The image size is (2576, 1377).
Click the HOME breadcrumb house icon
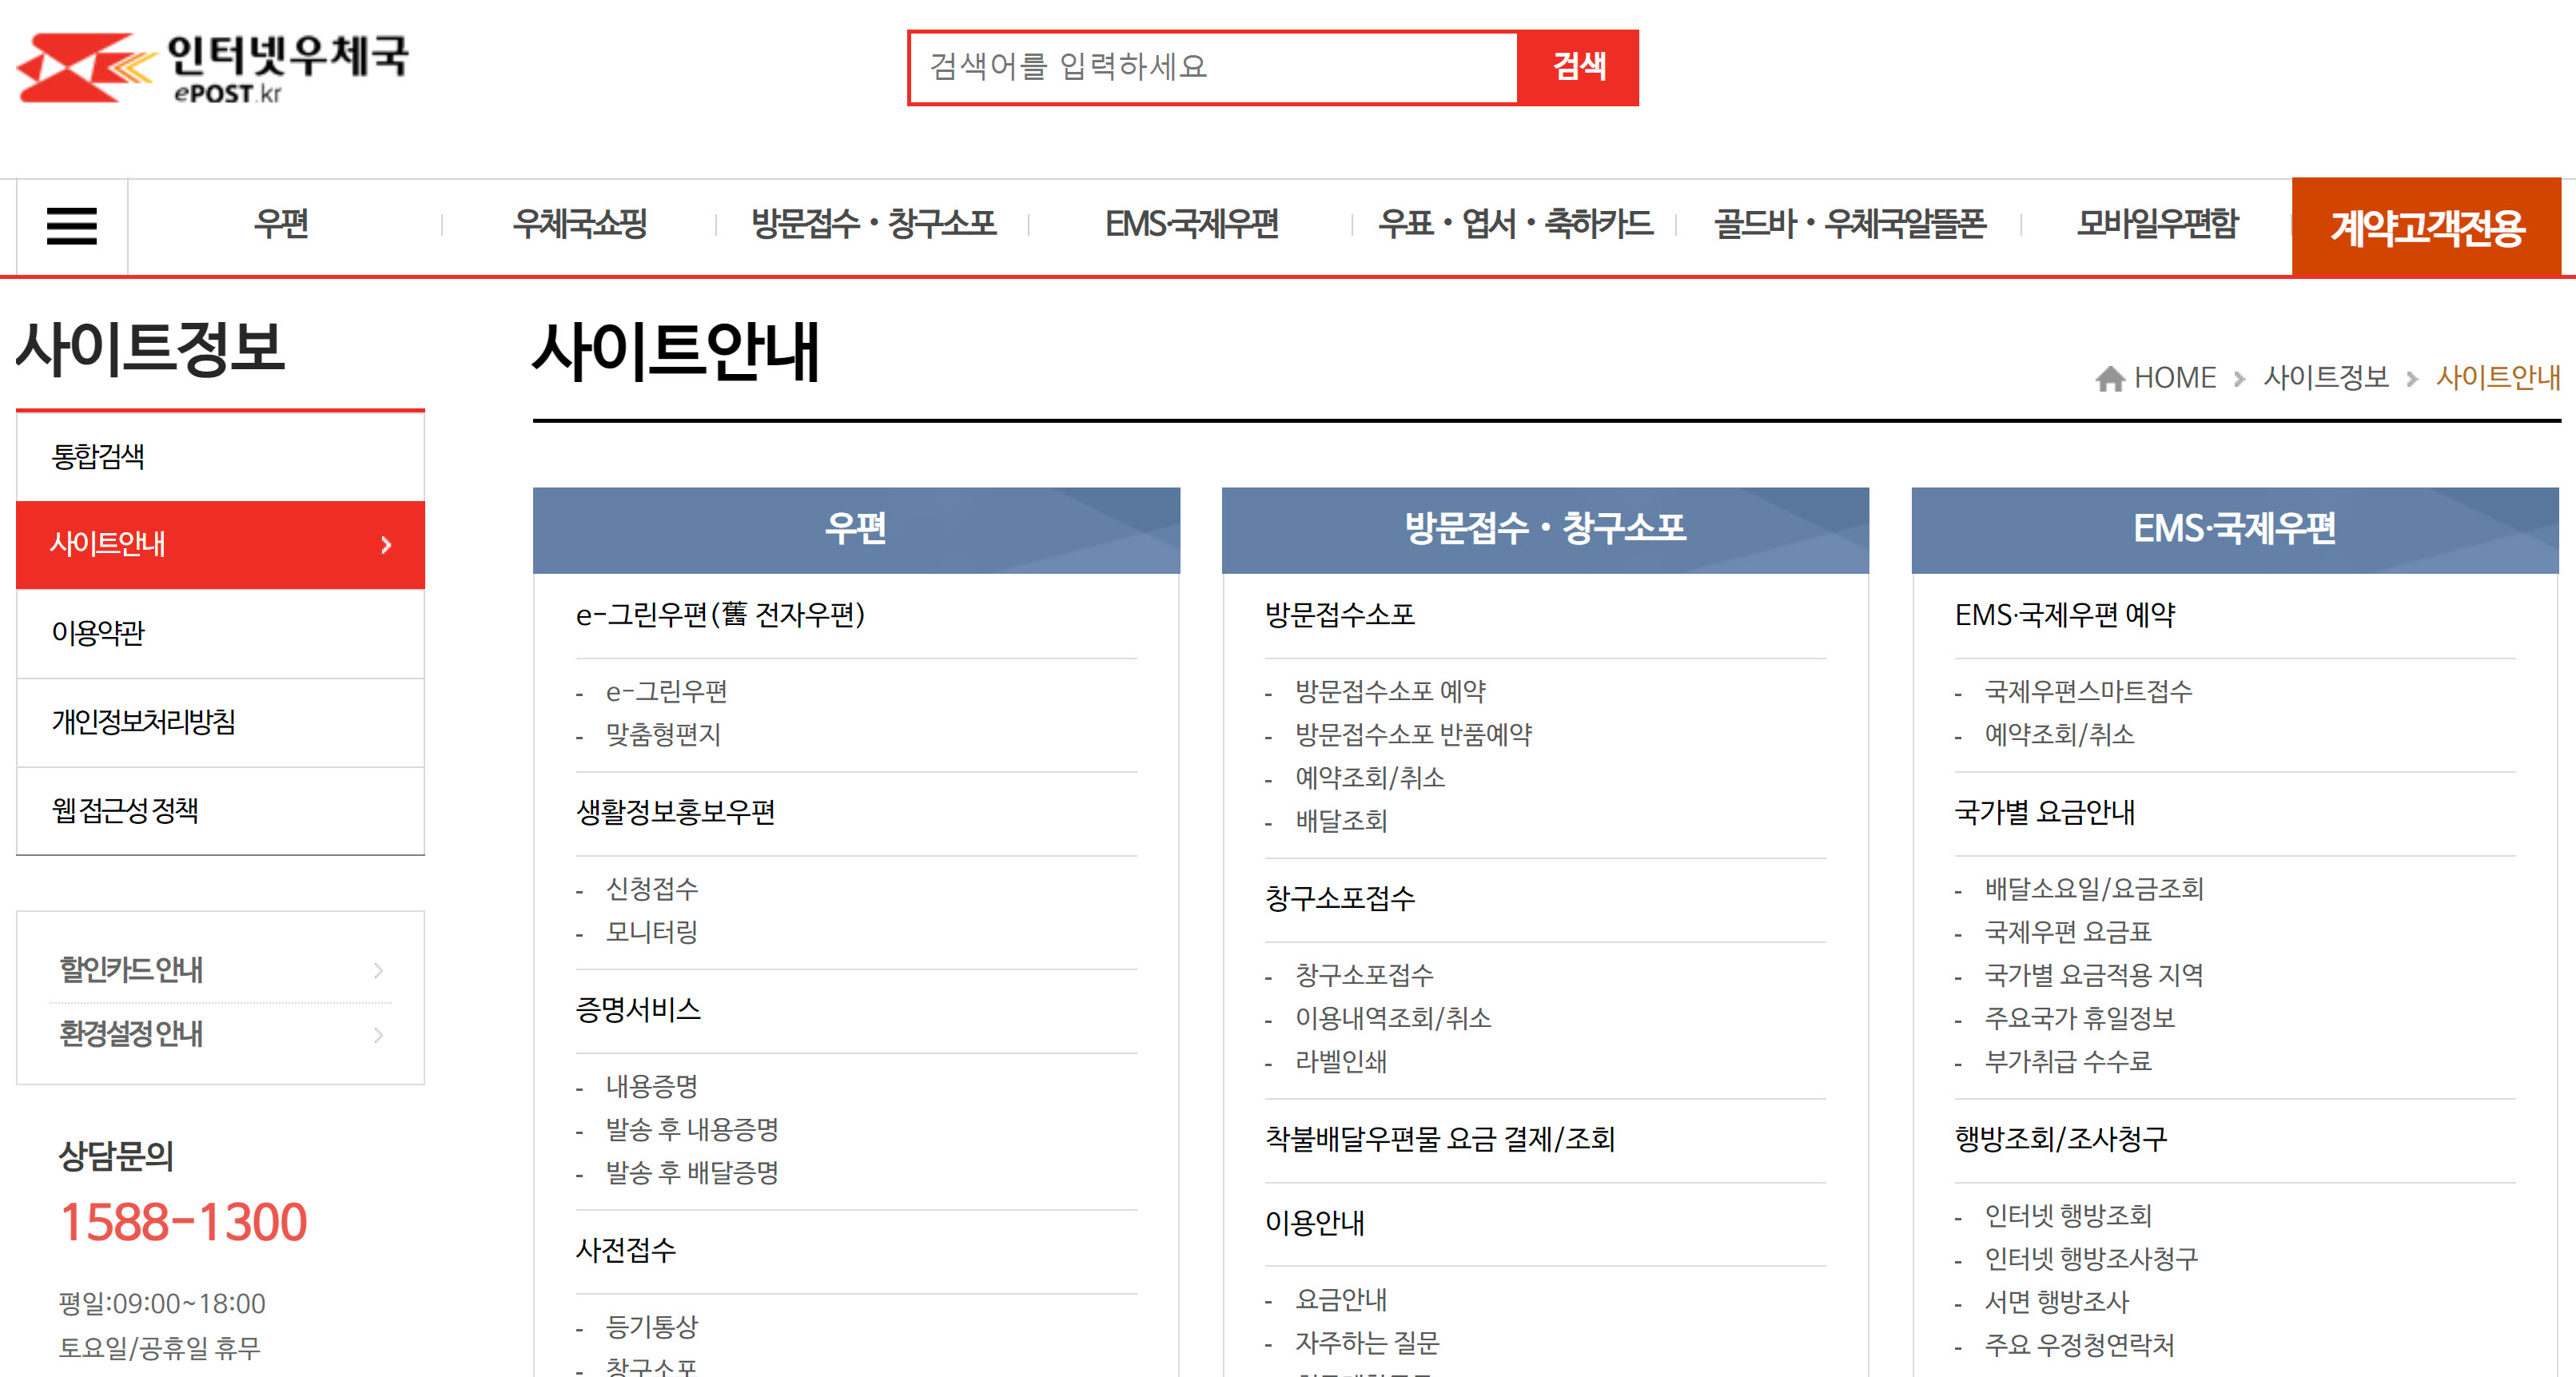pyautogui.click(x=2109, y=378)
